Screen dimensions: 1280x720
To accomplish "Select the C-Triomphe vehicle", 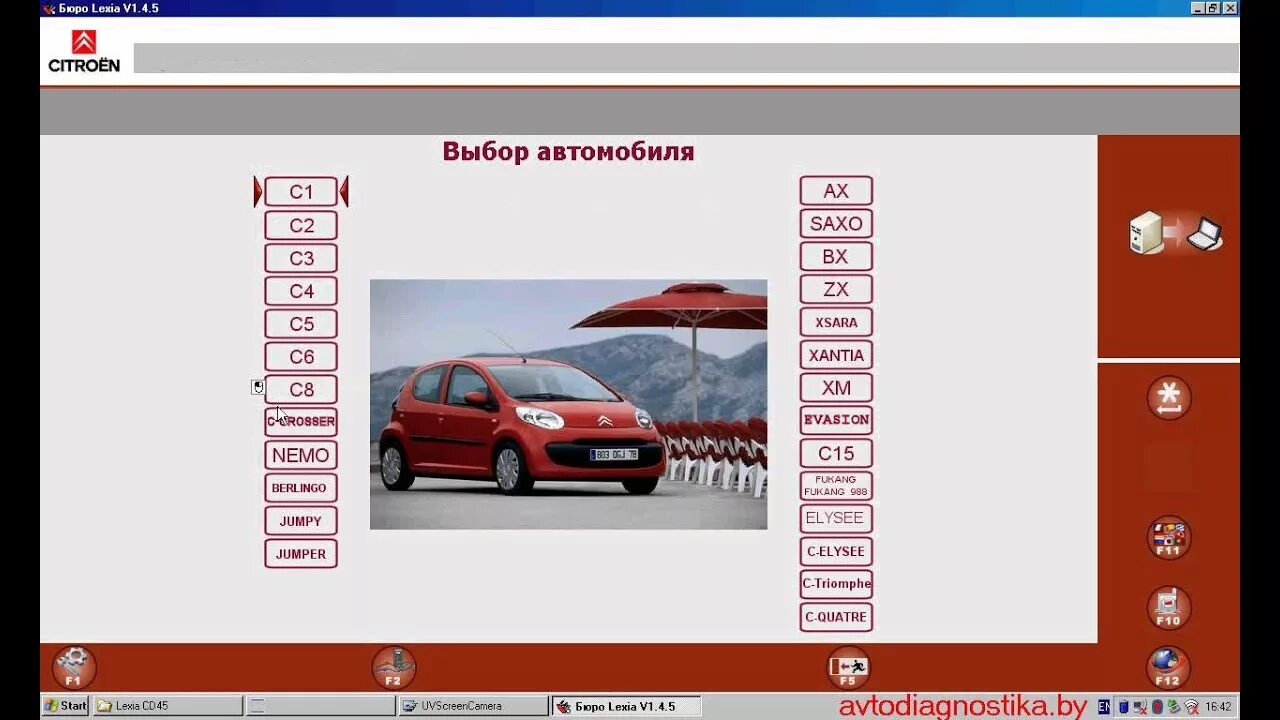I will tap(836, 584).
